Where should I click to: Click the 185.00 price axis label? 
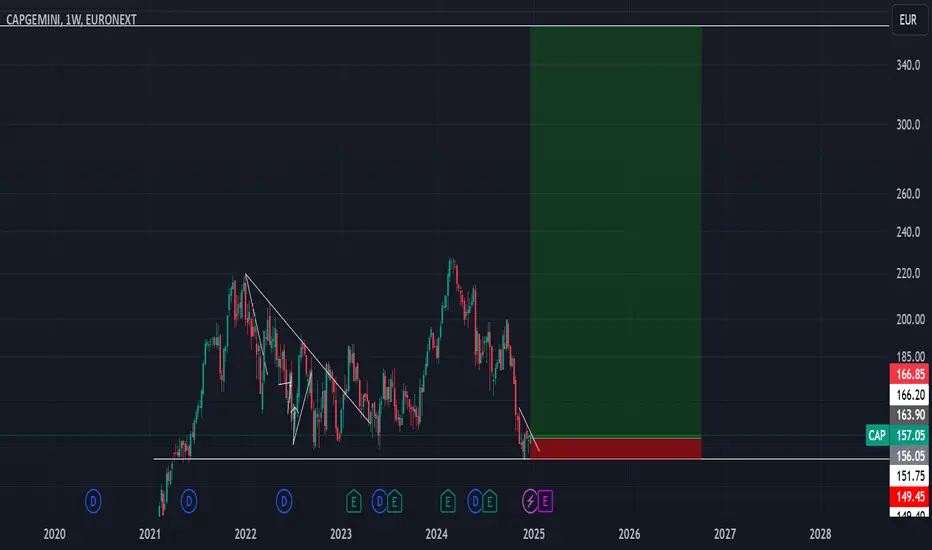[x=911, y=357]
